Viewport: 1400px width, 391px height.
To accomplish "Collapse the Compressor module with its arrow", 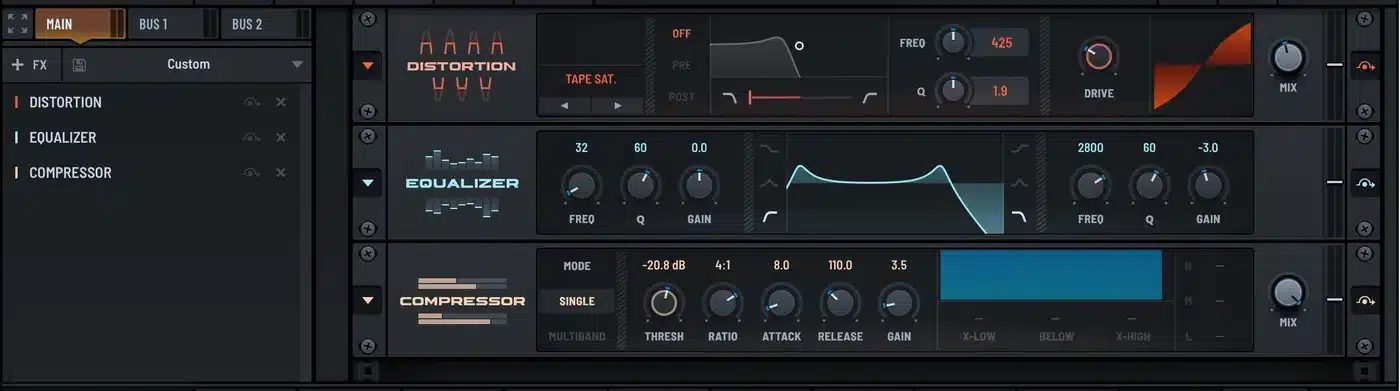I will pyautogui.click(x=368, y=300).
